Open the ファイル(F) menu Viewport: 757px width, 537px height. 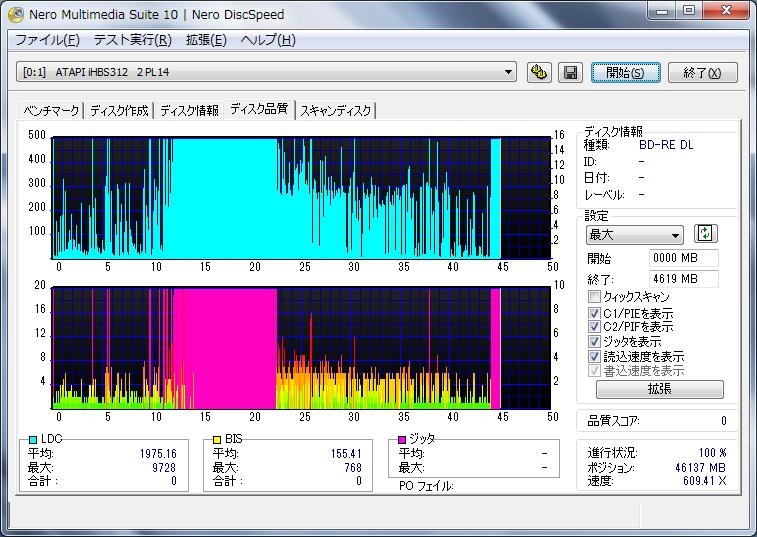[x=47, y=40]
